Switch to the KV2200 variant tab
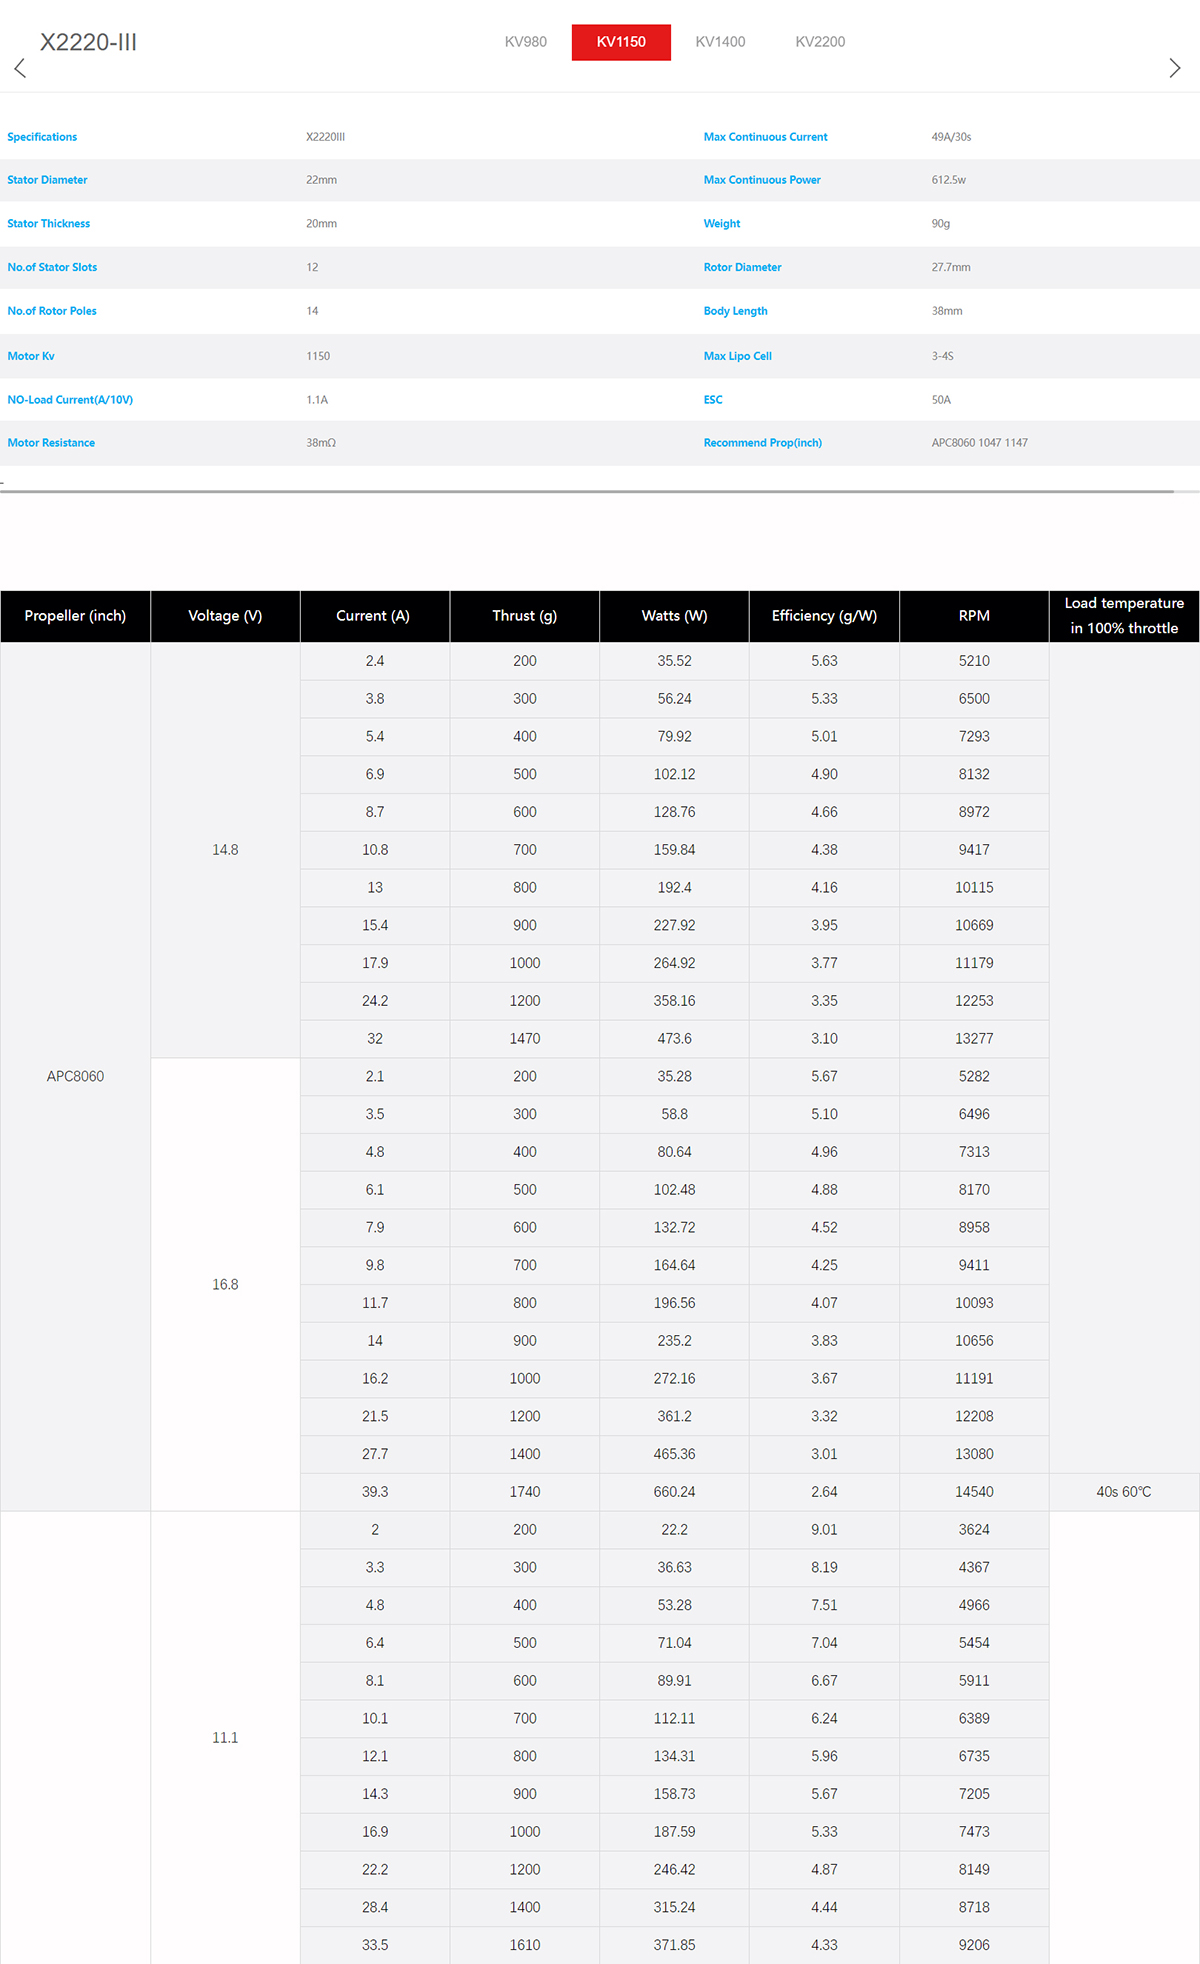The image size is (1200, 1964). pyautogui.click(x=820, y=42)
